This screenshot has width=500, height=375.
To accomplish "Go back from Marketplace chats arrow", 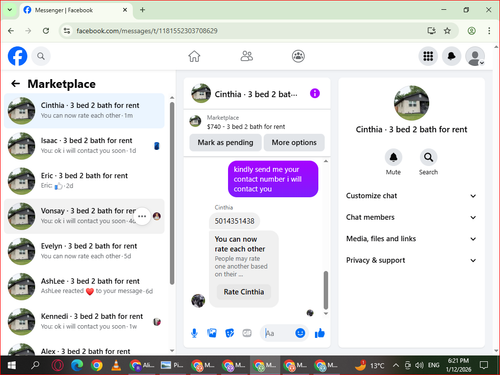I will 16,84.
